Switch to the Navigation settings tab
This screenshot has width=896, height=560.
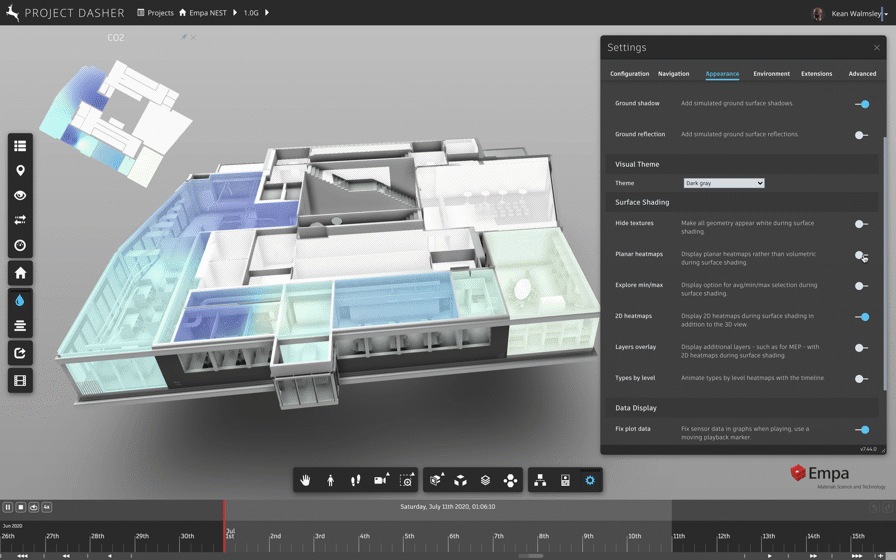(673, 74)
